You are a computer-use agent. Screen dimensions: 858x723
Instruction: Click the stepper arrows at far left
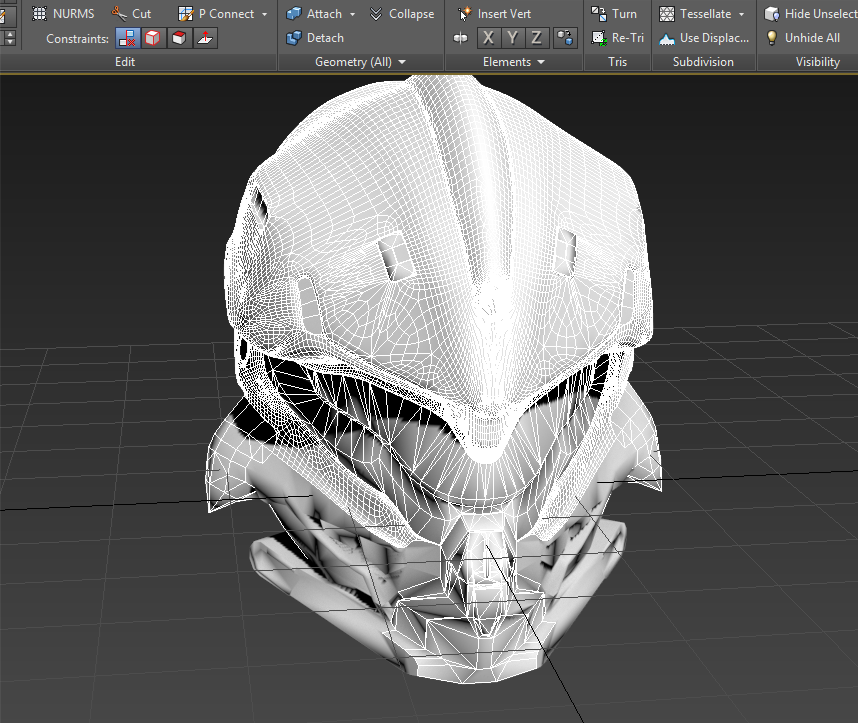pos(9,38)
